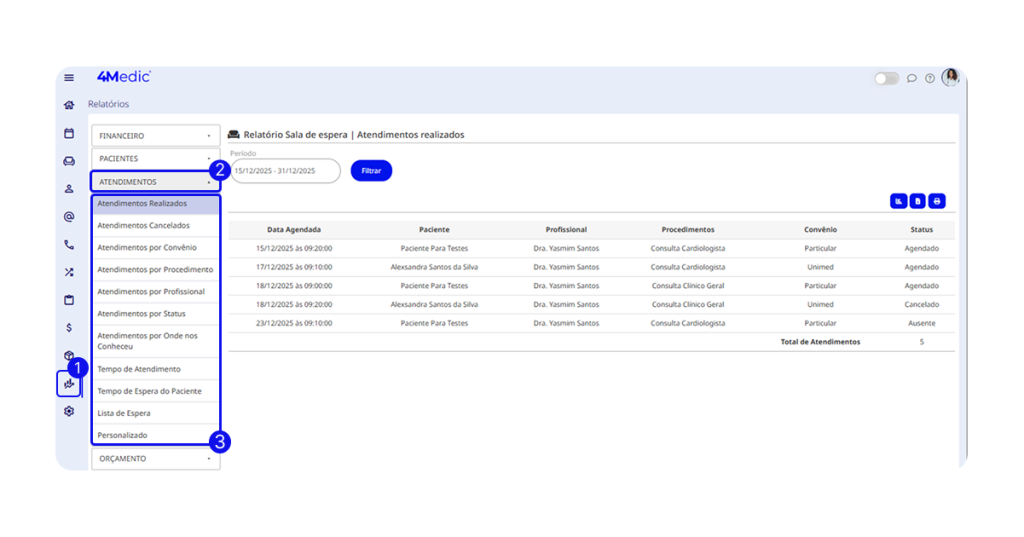Screen dimensions: 1024x537
Task: Click the phone icon in sidebar
Action: [x=69, y=244]
